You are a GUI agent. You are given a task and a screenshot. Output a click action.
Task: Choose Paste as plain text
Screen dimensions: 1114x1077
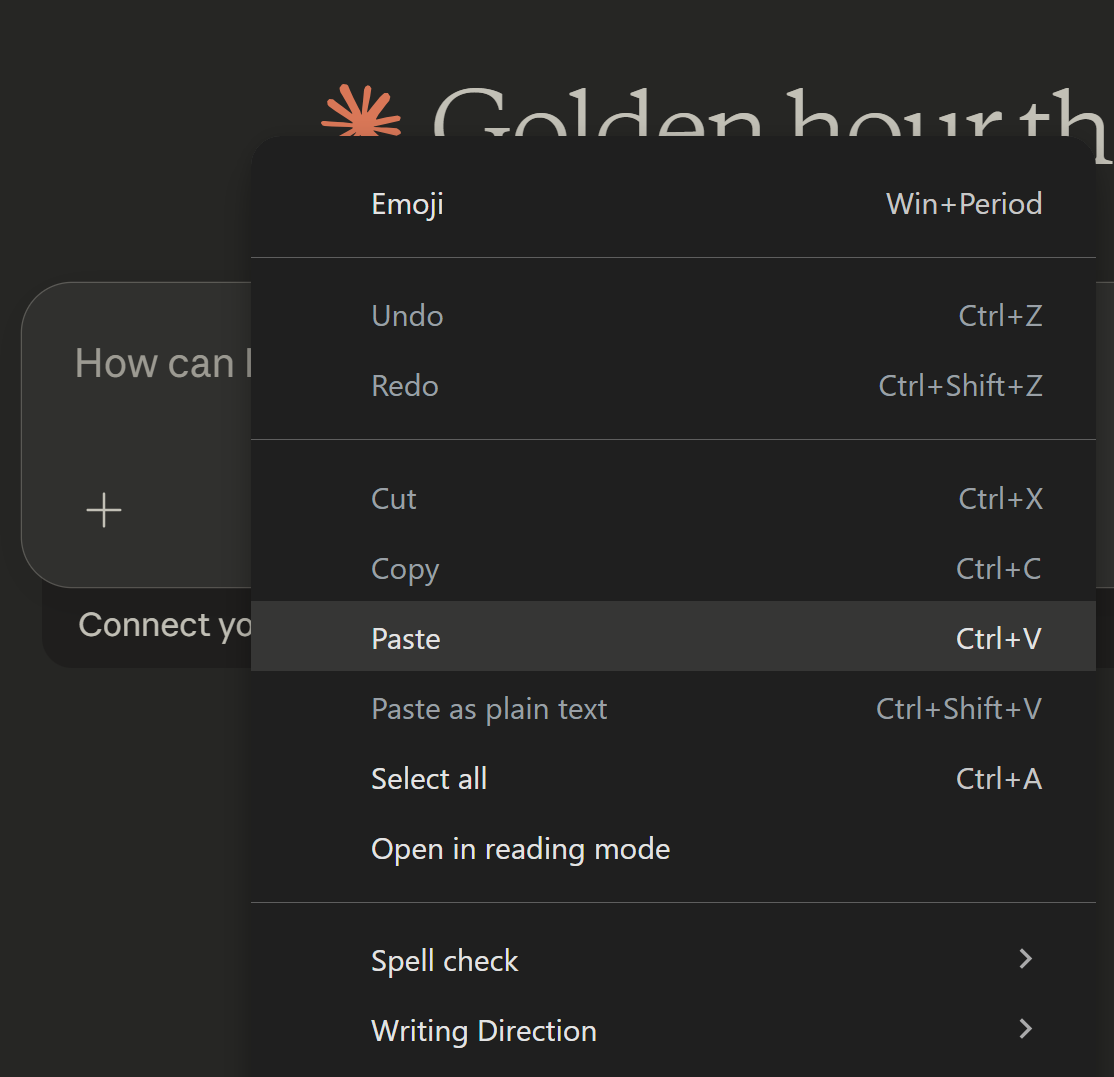point(489,709)
